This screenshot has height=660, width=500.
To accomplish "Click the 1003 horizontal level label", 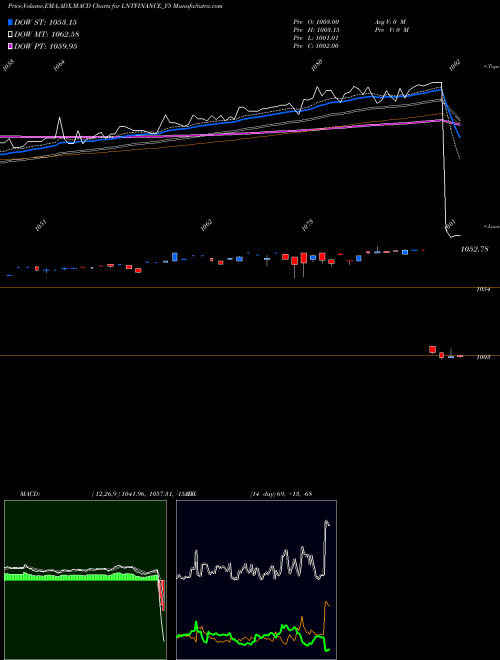I will point(483,357).
